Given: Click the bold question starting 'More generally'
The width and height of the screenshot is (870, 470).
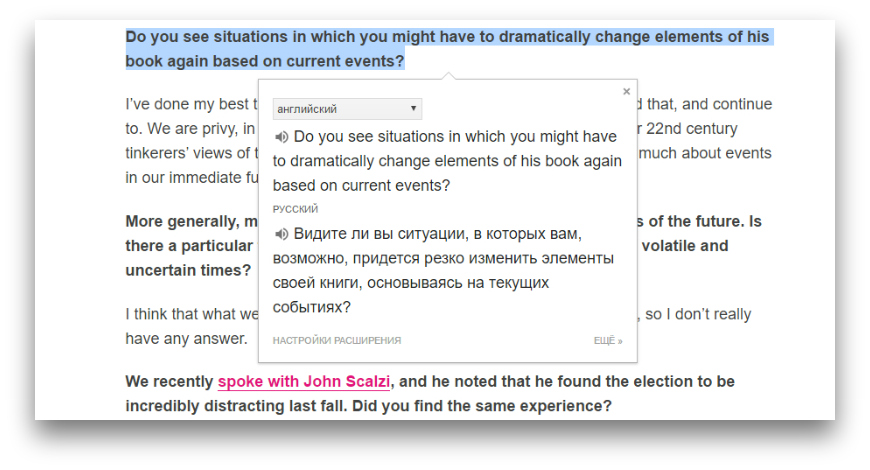Looking at the screenshot, I should click(x=190, y=221).
